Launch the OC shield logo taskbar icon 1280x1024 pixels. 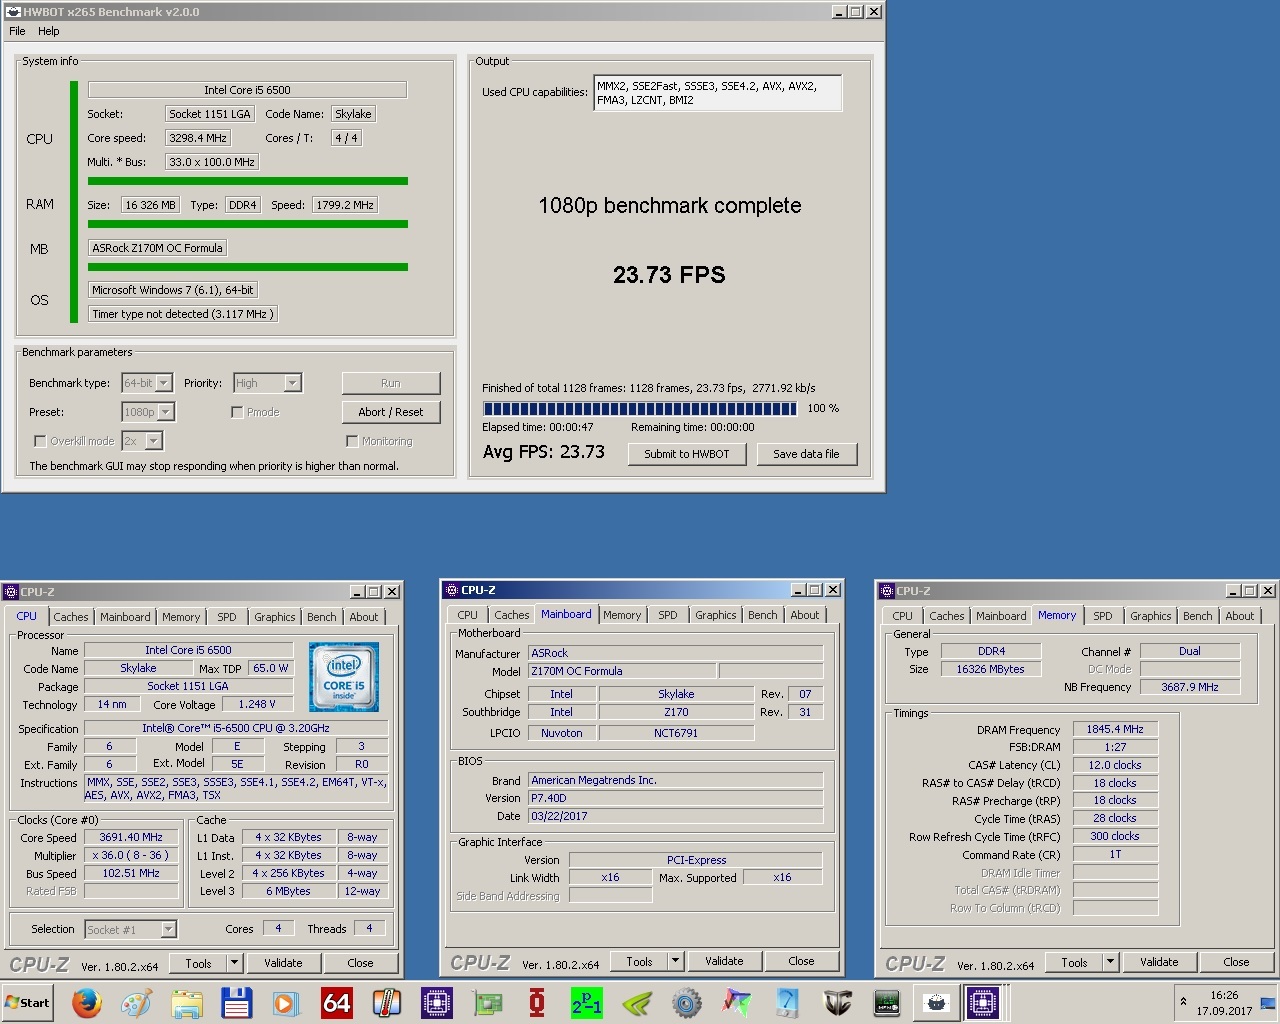837,1002
